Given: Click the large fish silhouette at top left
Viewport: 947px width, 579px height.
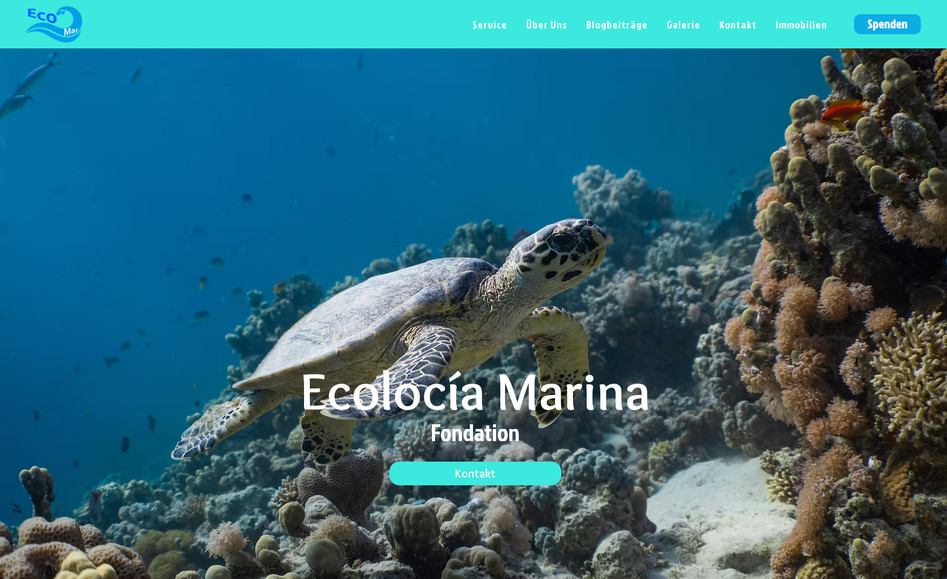Looking at the screenshot, I should [x=30, y=85].
